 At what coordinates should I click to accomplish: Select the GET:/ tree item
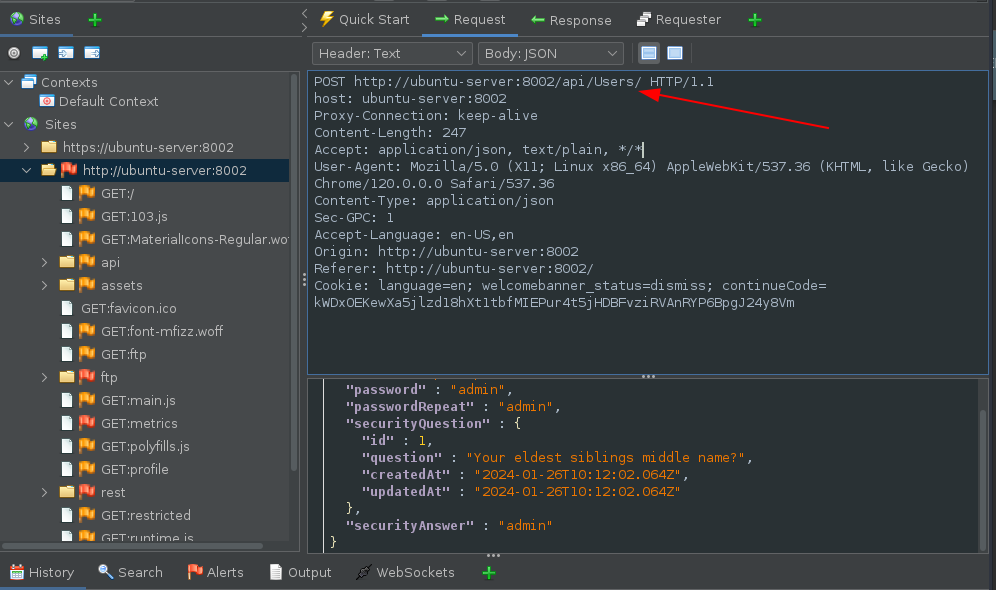(x=118, y=193)
